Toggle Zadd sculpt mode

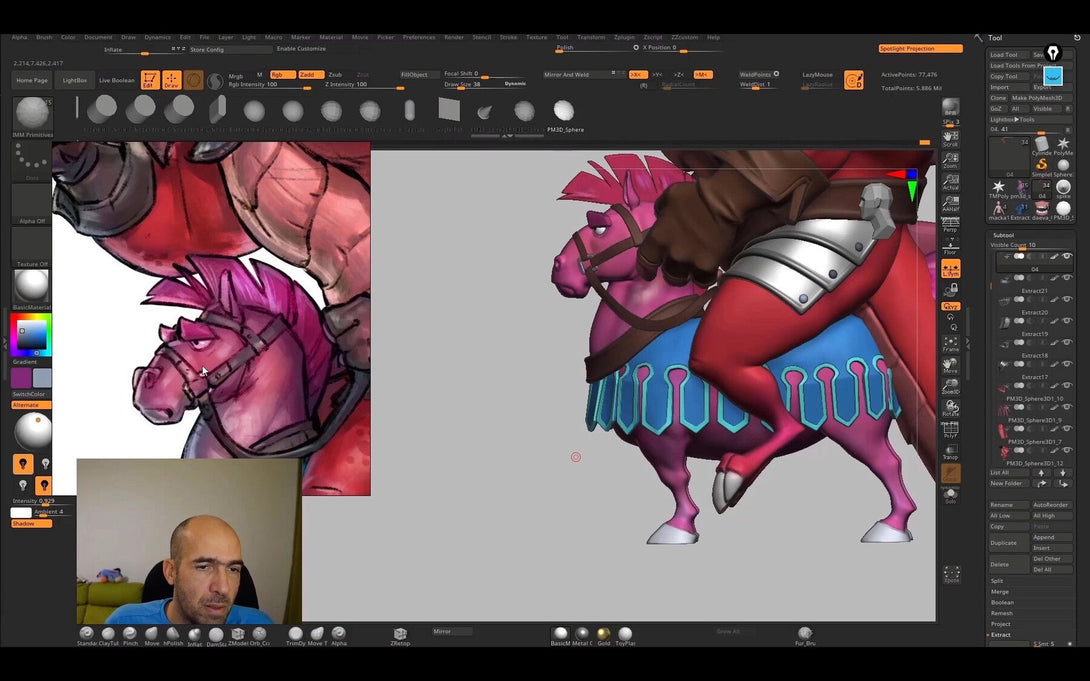coord(311,74)
